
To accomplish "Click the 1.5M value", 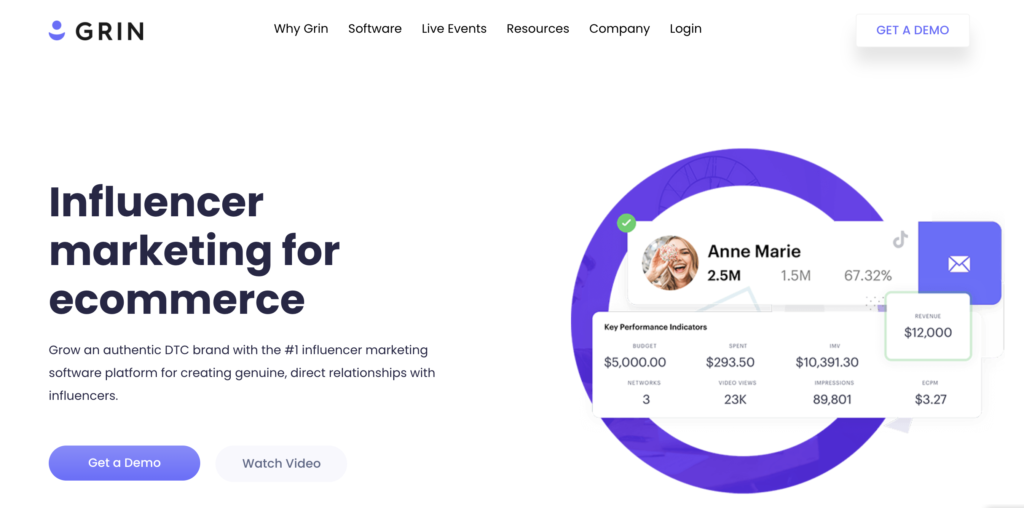I will tap(795, 276).
